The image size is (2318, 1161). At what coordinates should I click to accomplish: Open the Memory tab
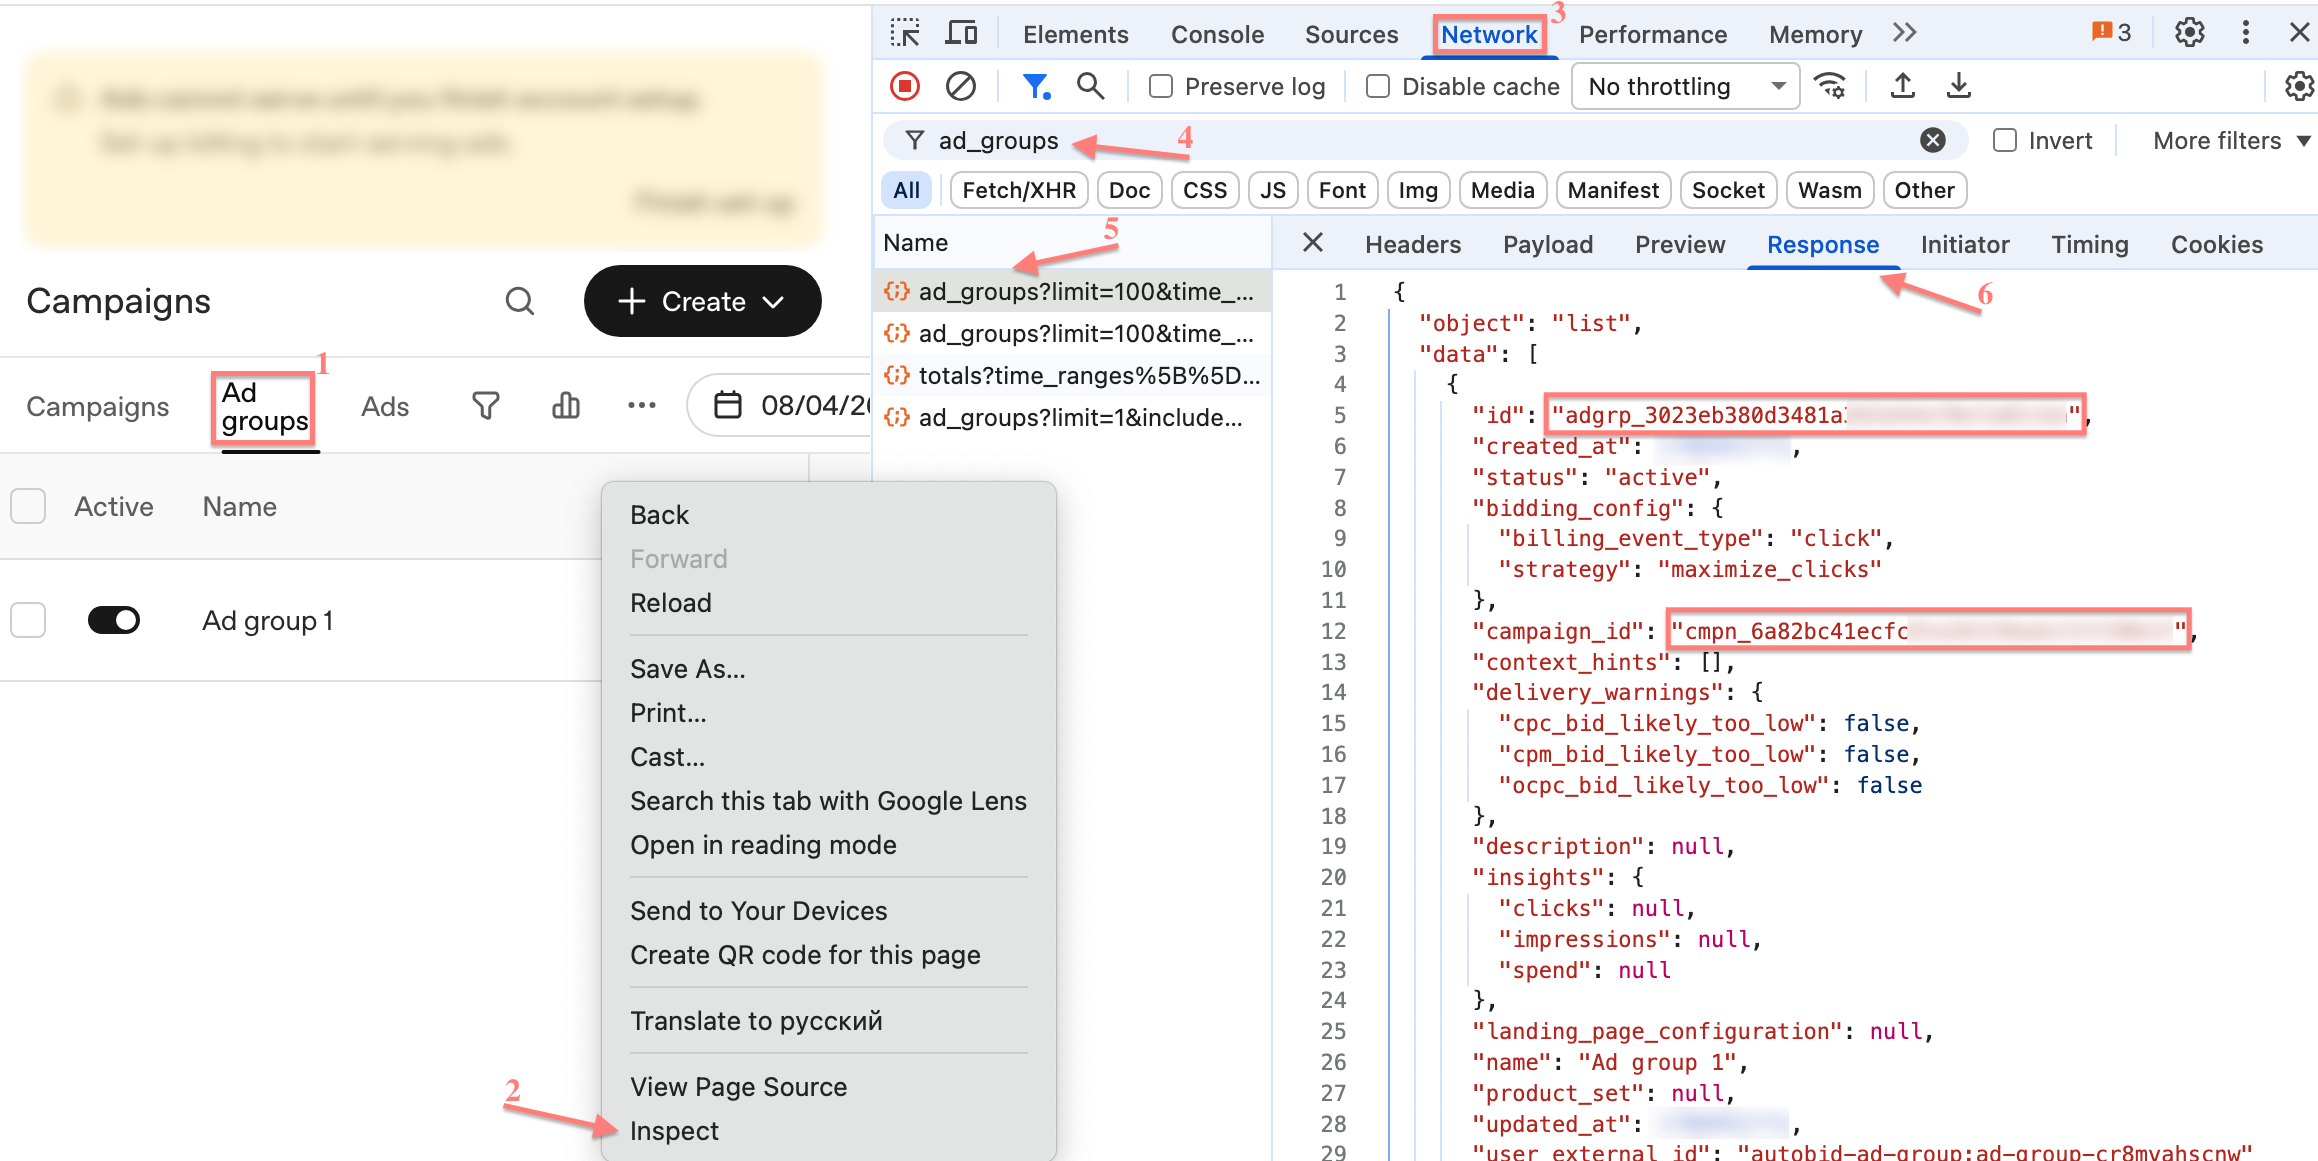point(1815,34)
